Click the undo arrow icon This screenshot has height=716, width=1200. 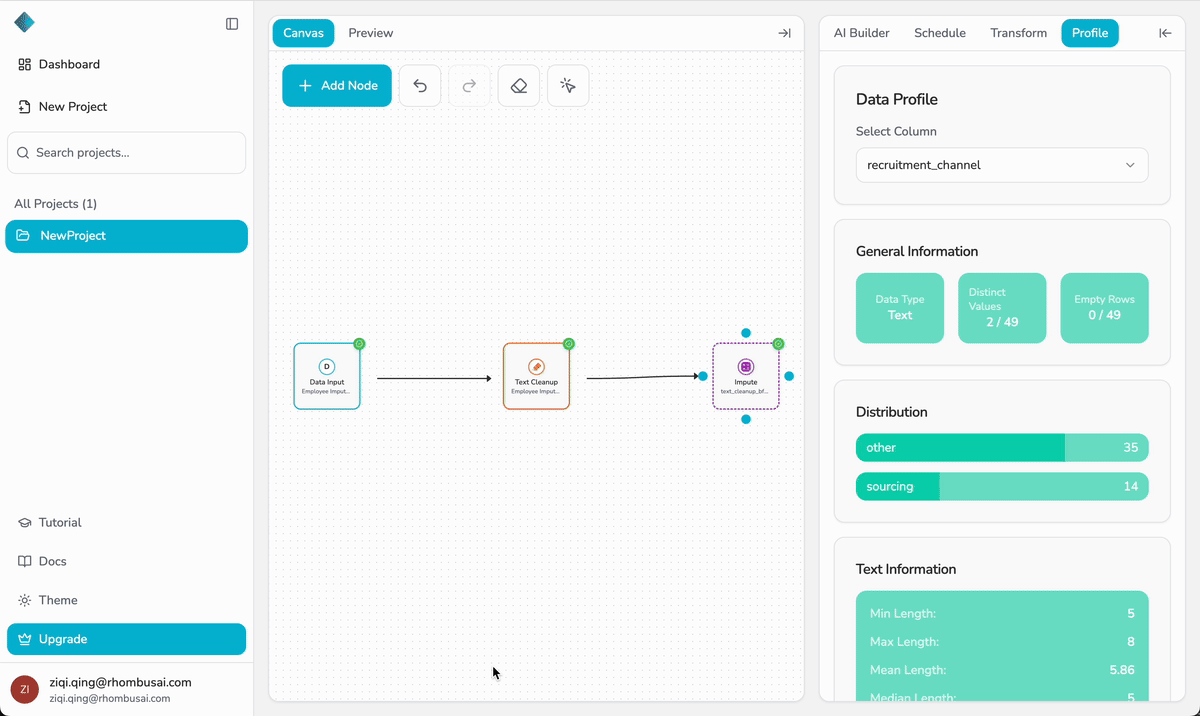[420, 86]
